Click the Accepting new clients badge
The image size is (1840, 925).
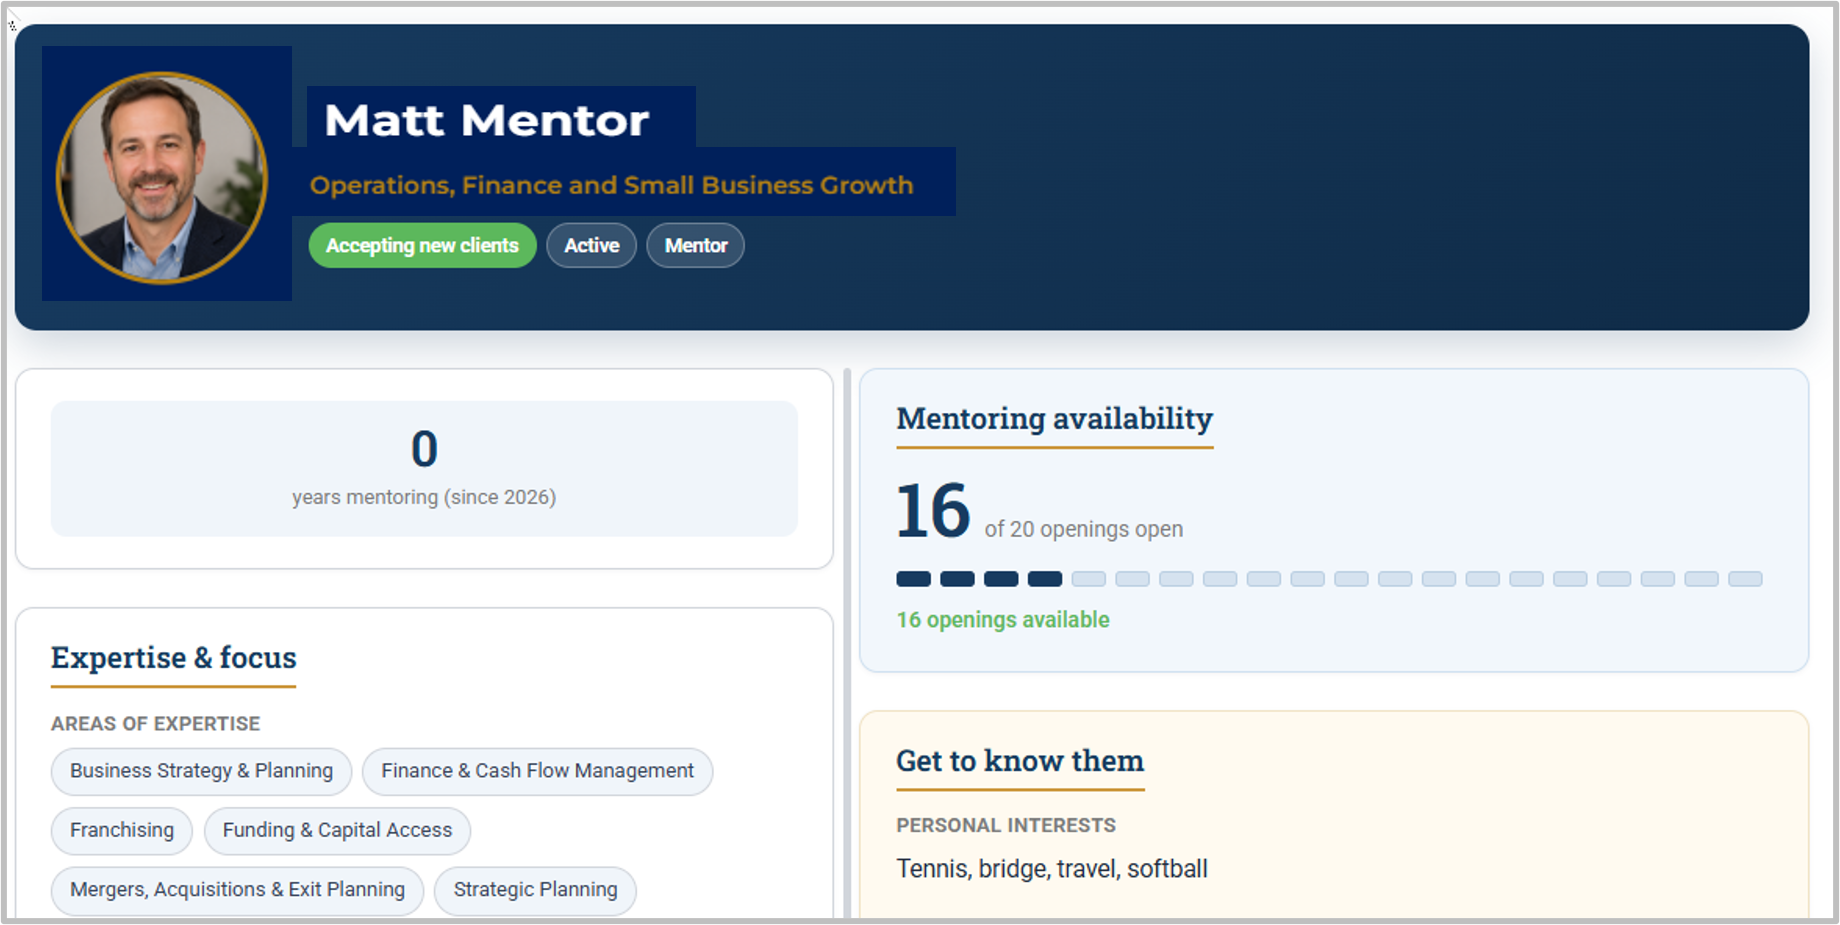click(422, 246)
